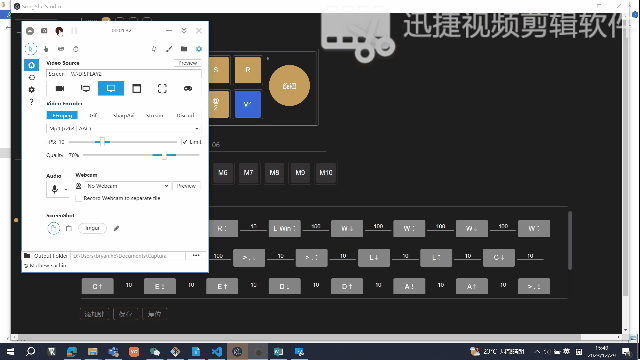This screenshot has height=360, width=640.
Task: Adjust the Quality slider
Action: point(141,155)
